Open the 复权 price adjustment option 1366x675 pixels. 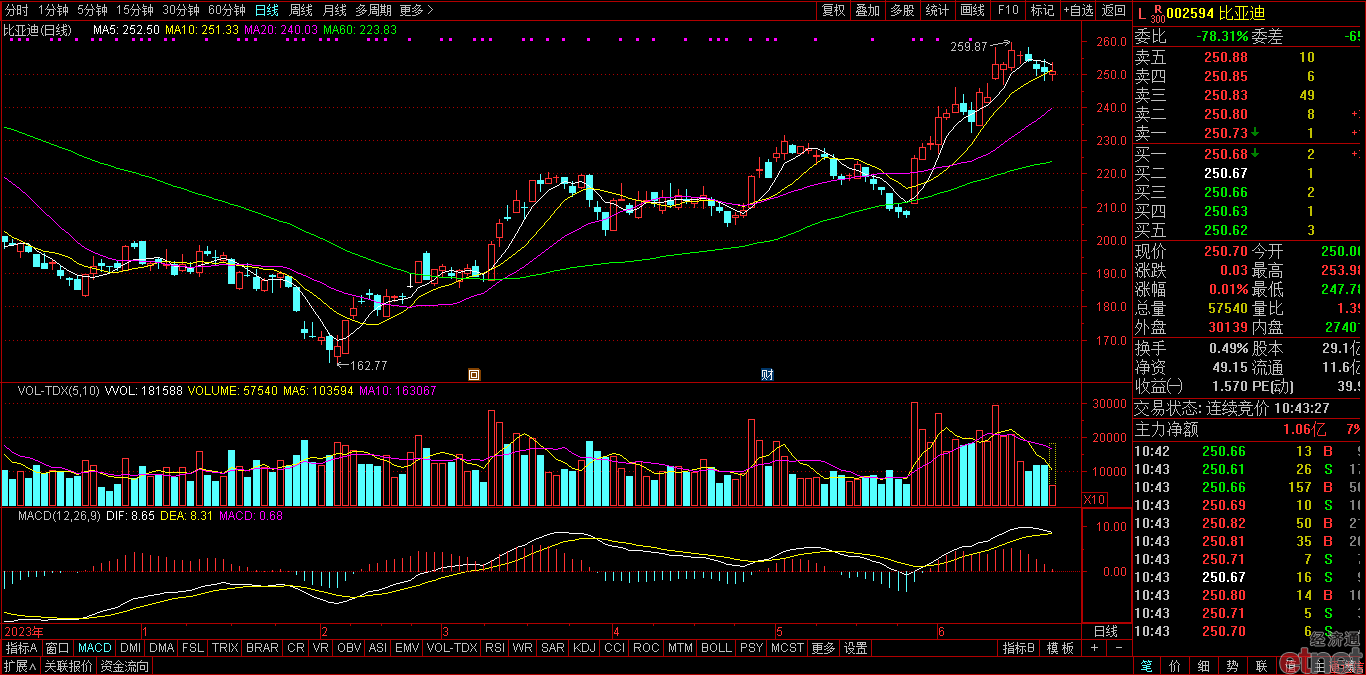tap(833, 10)
